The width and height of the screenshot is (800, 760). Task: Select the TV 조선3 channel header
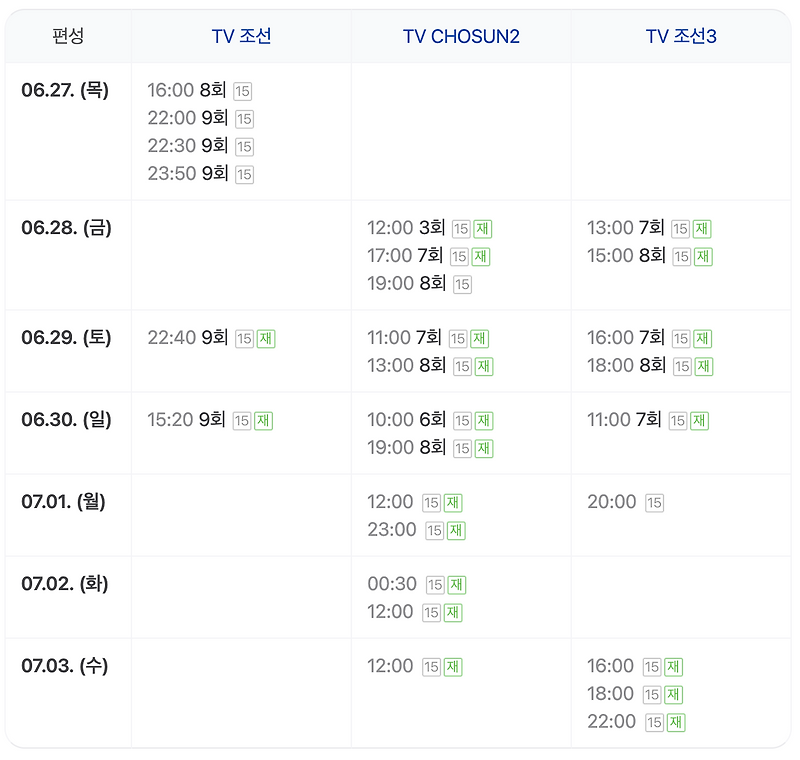pyautogui.click(x=681, y=37)
